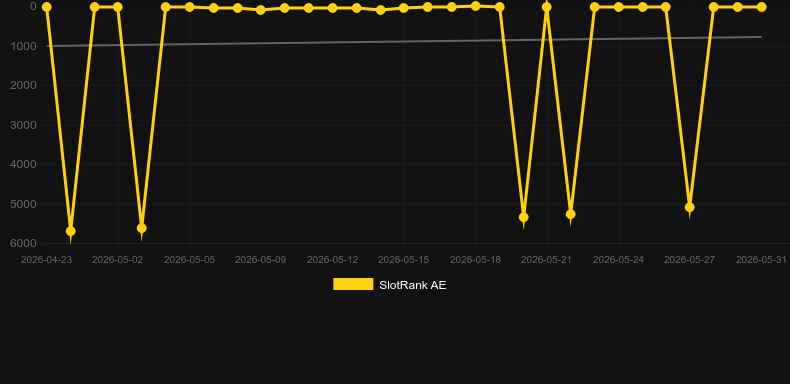Select the dip point right after 2026-05-02
The height and width of the screenshot is (384, 790).
(142, 228)
